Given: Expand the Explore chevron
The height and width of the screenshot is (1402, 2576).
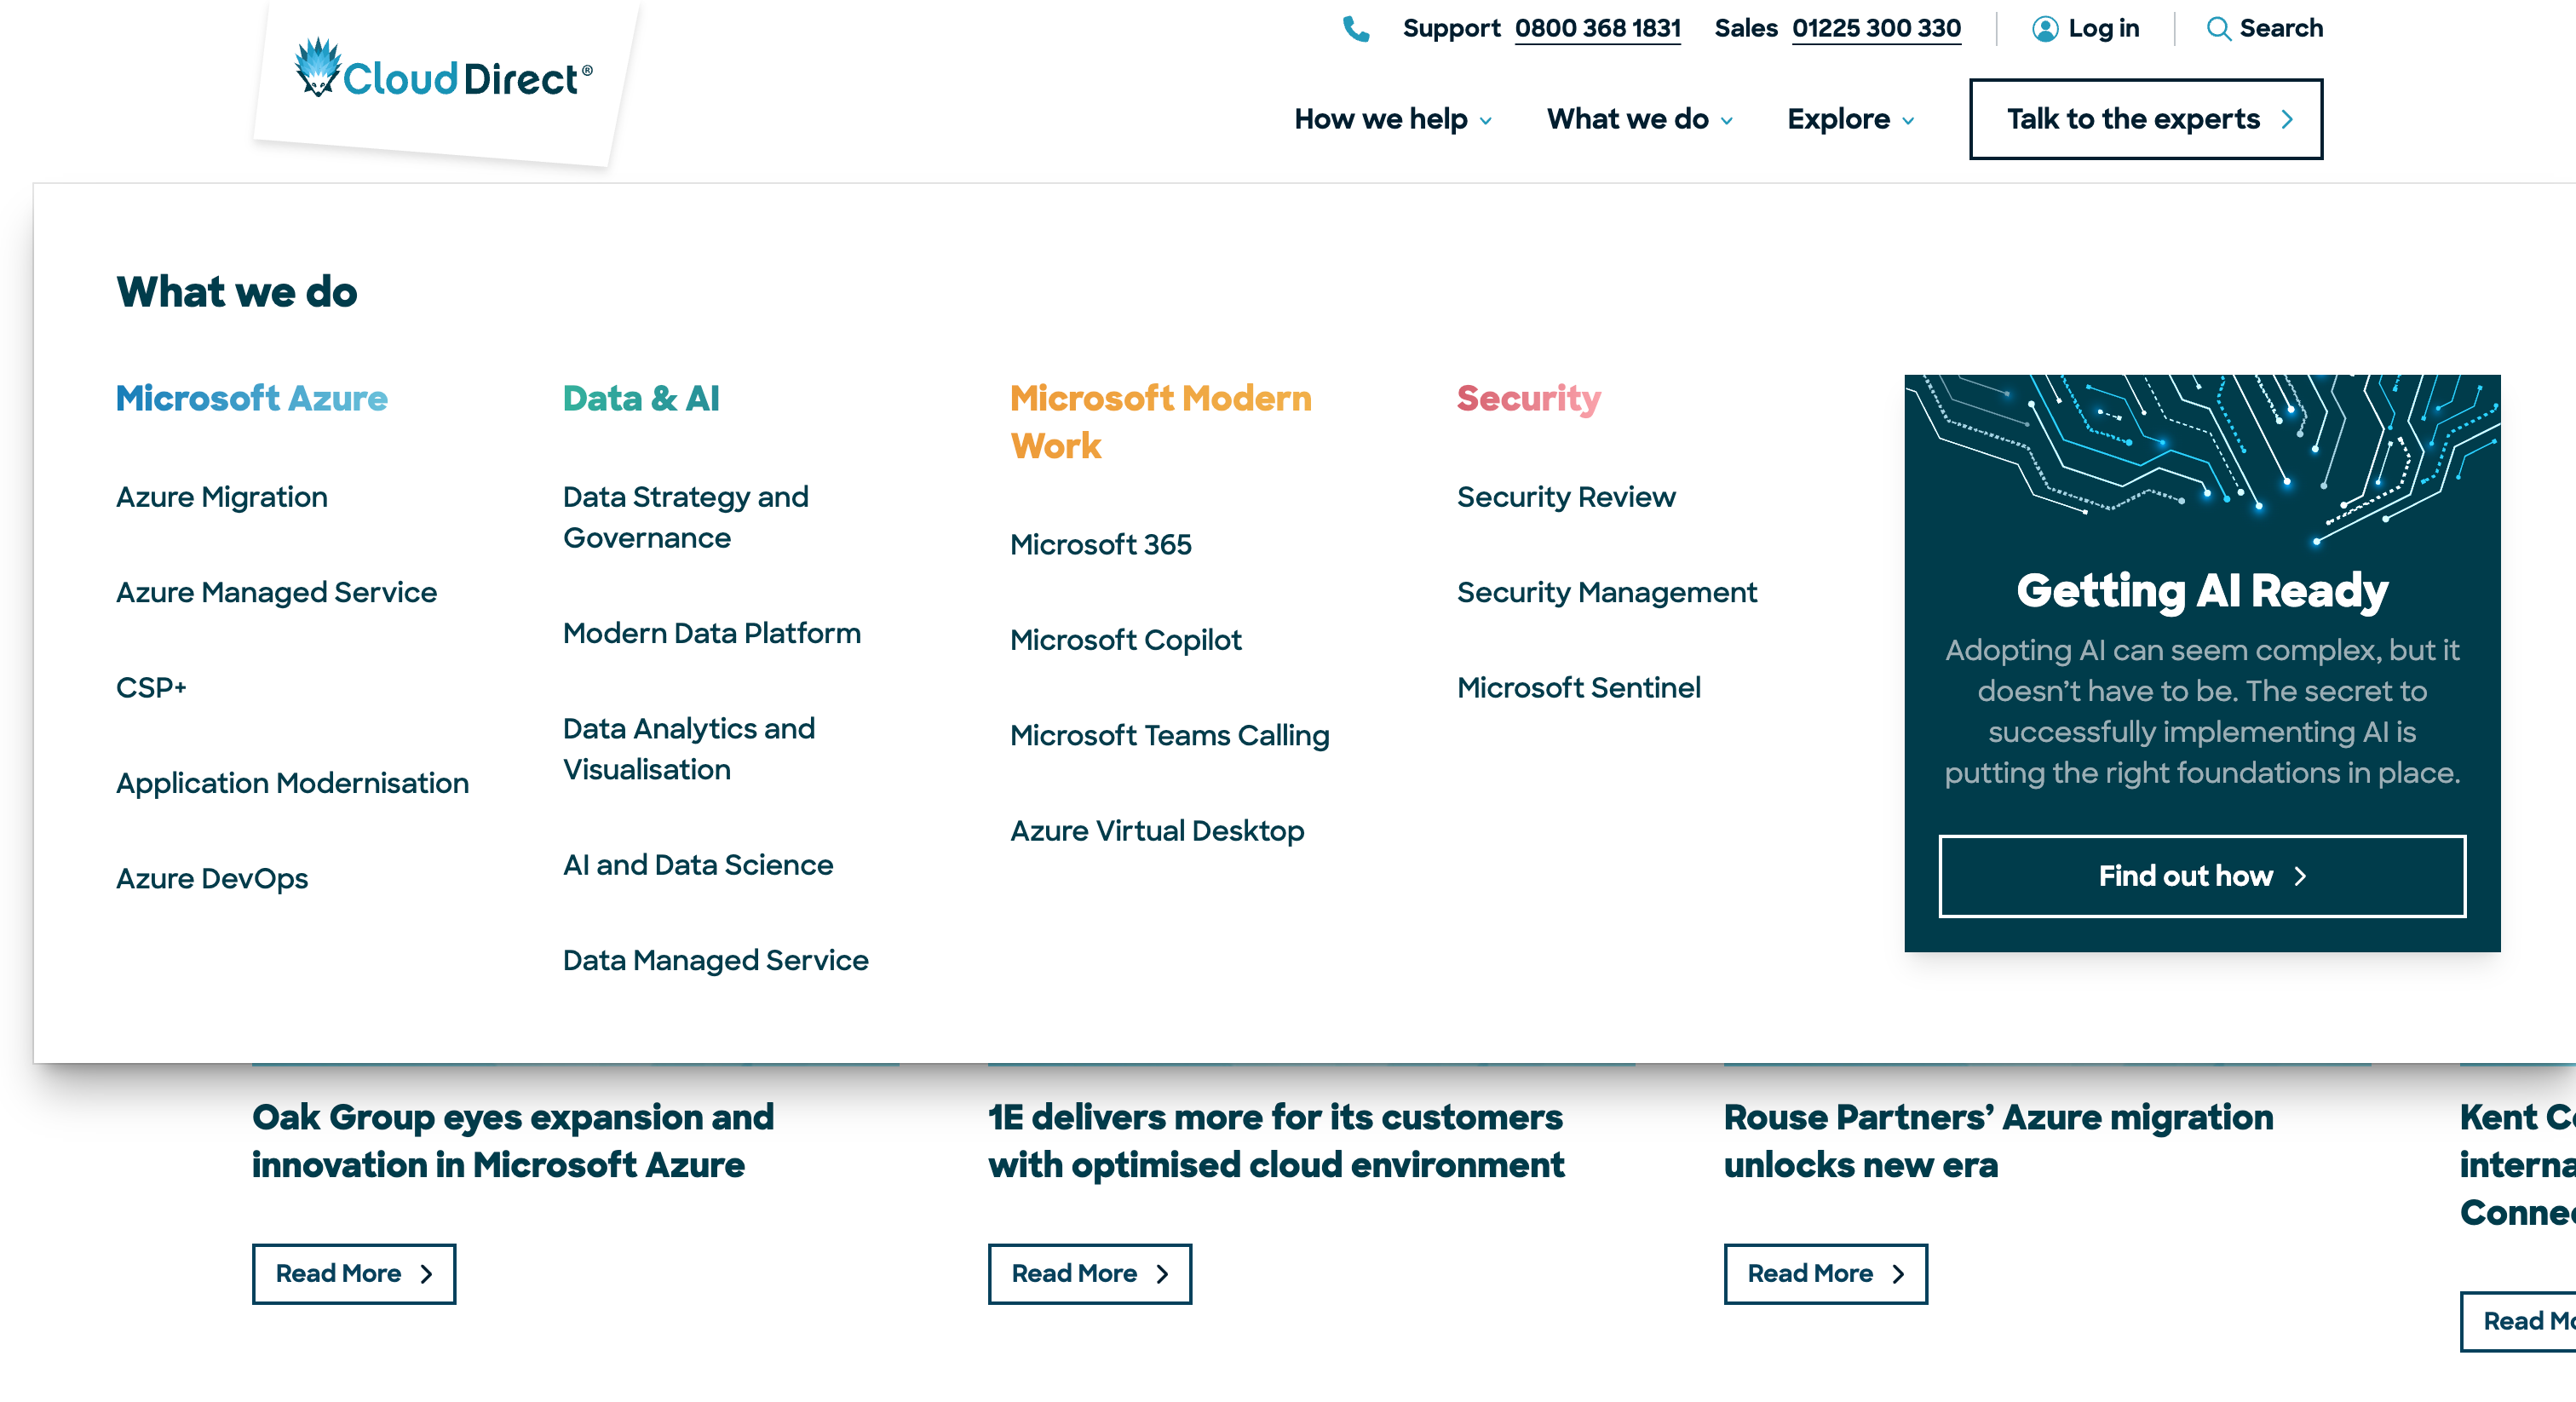Looking at the screenshot, I should pyautogui.click(x=1908, y=121).
